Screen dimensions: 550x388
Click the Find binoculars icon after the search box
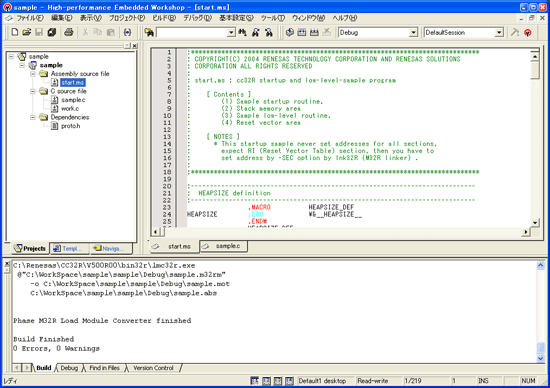(x=243, y=33)
